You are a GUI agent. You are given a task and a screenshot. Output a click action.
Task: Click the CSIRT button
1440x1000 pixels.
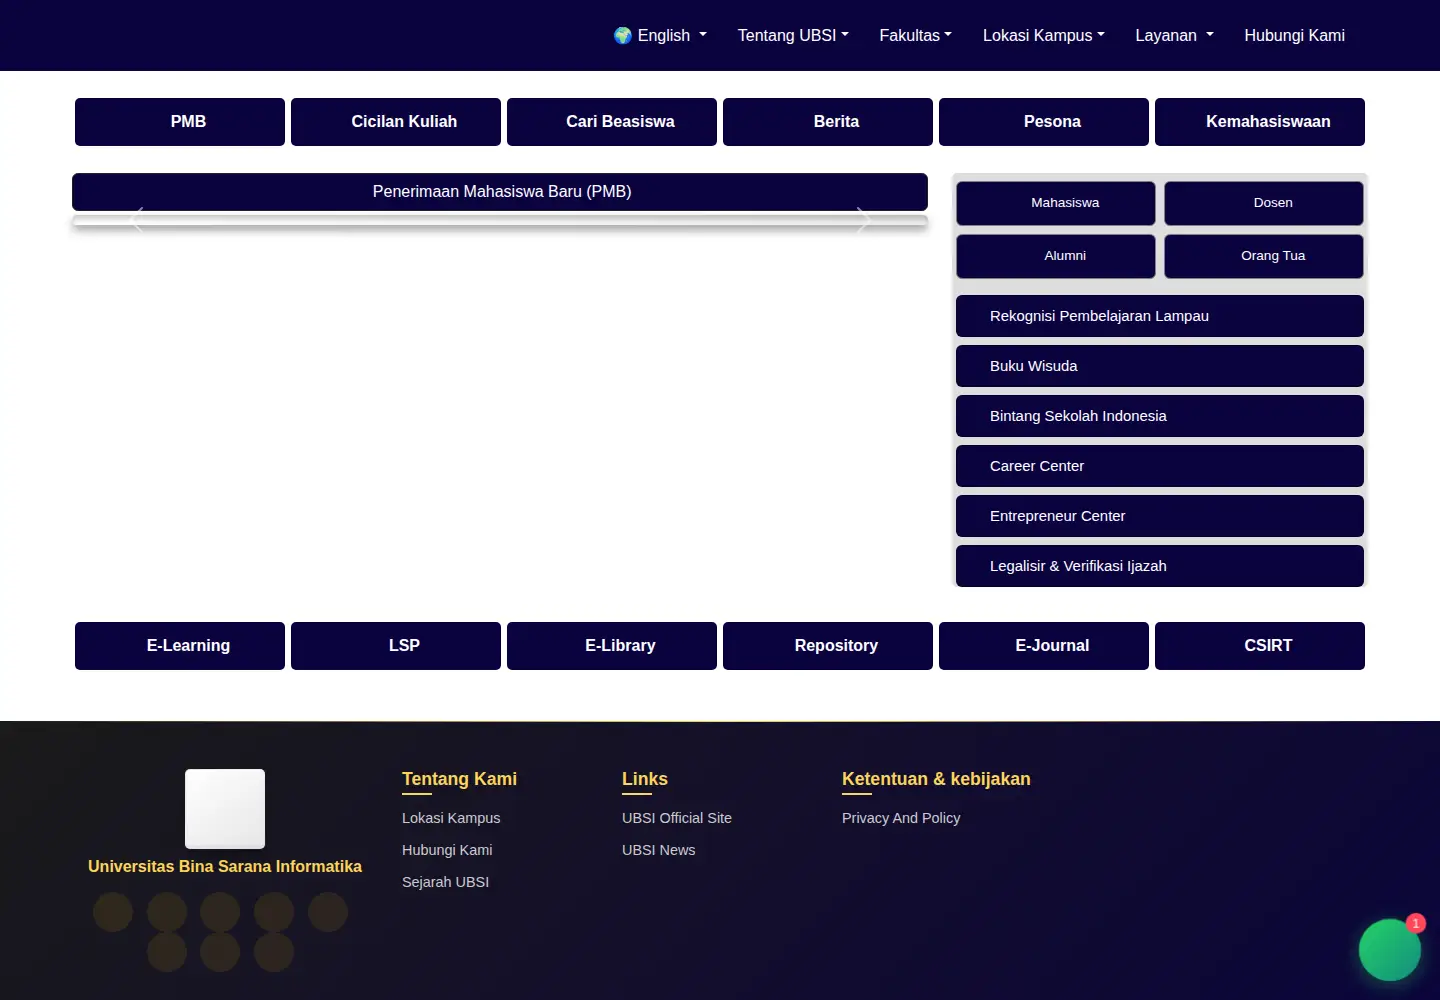pos(1260,646)
